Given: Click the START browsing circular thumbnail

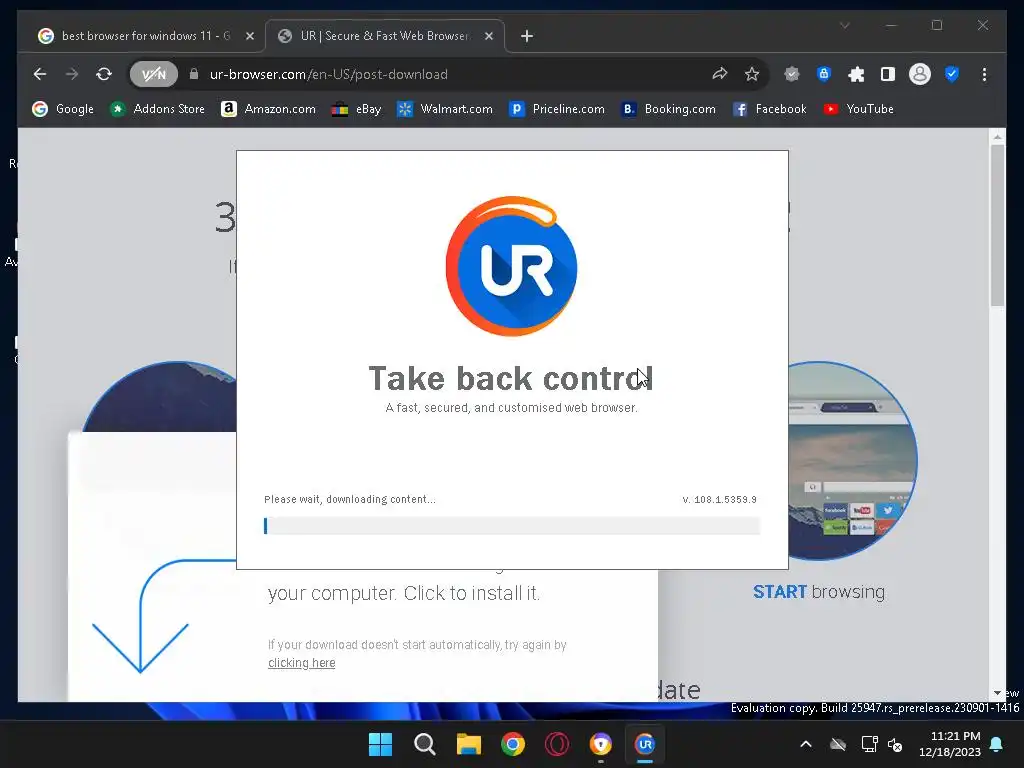Looking at the screenshot, I should click(x=852, y=461).
